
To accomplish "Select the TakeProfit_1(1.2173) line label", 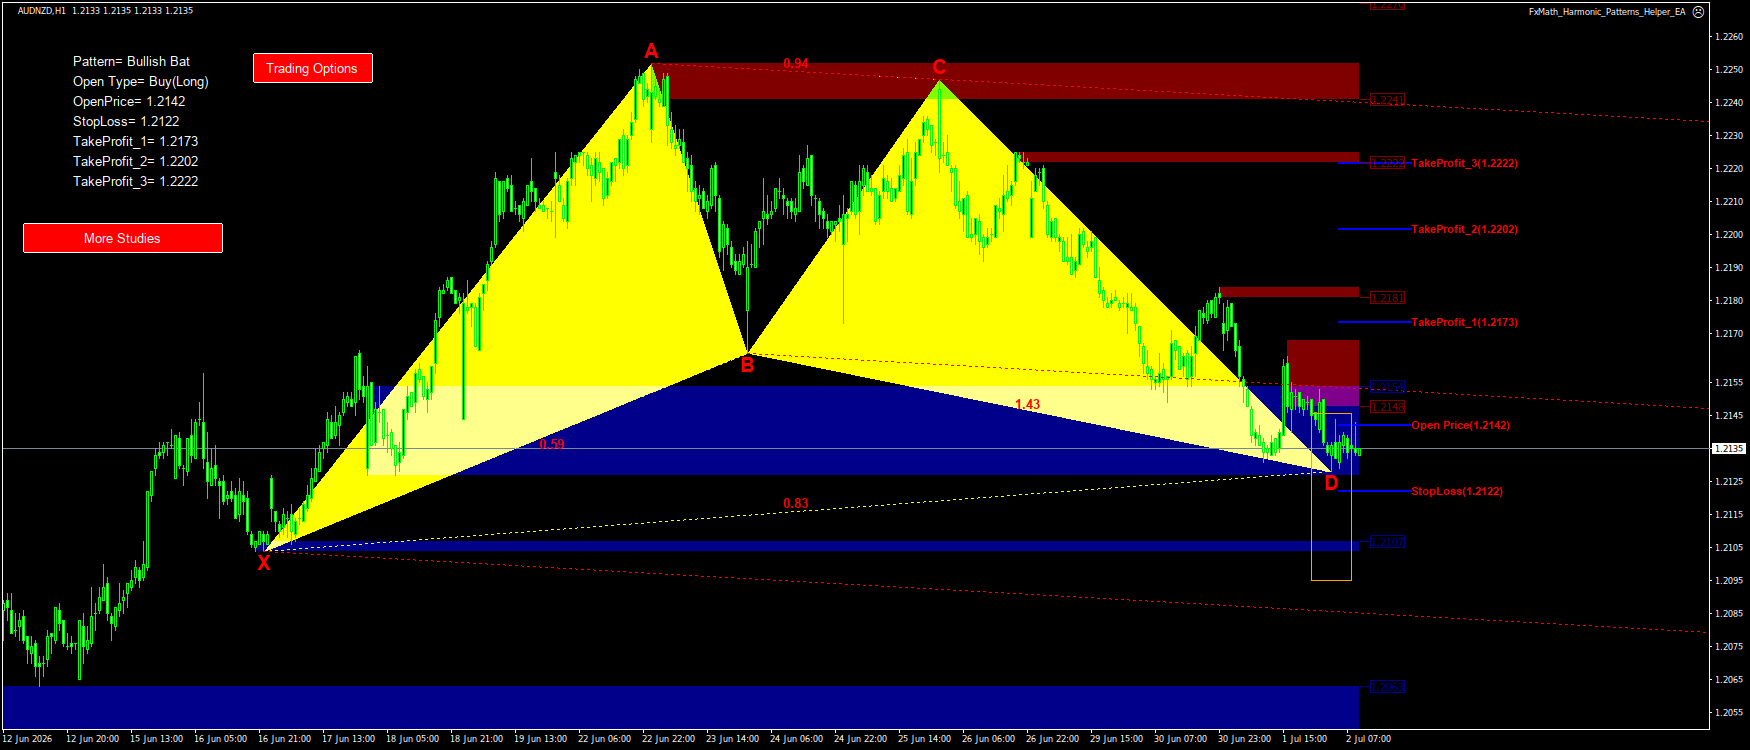I will [x=1464, y=322].
